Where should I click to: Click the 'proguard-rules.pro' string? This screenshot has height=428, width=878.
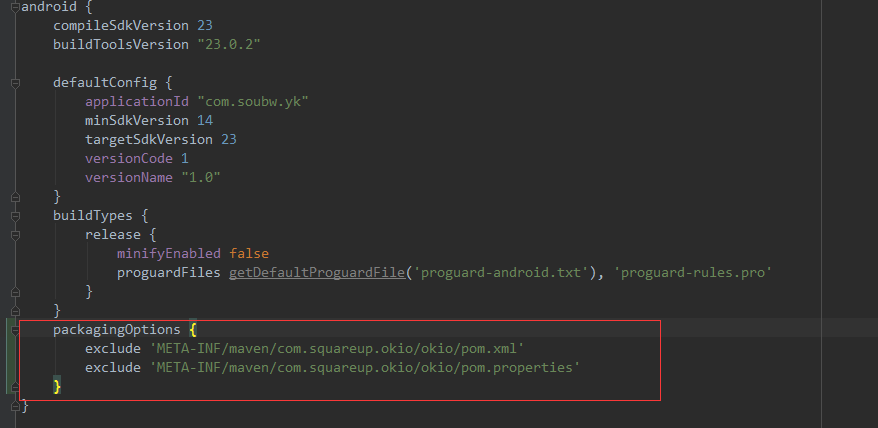click(x=693, y=273)
